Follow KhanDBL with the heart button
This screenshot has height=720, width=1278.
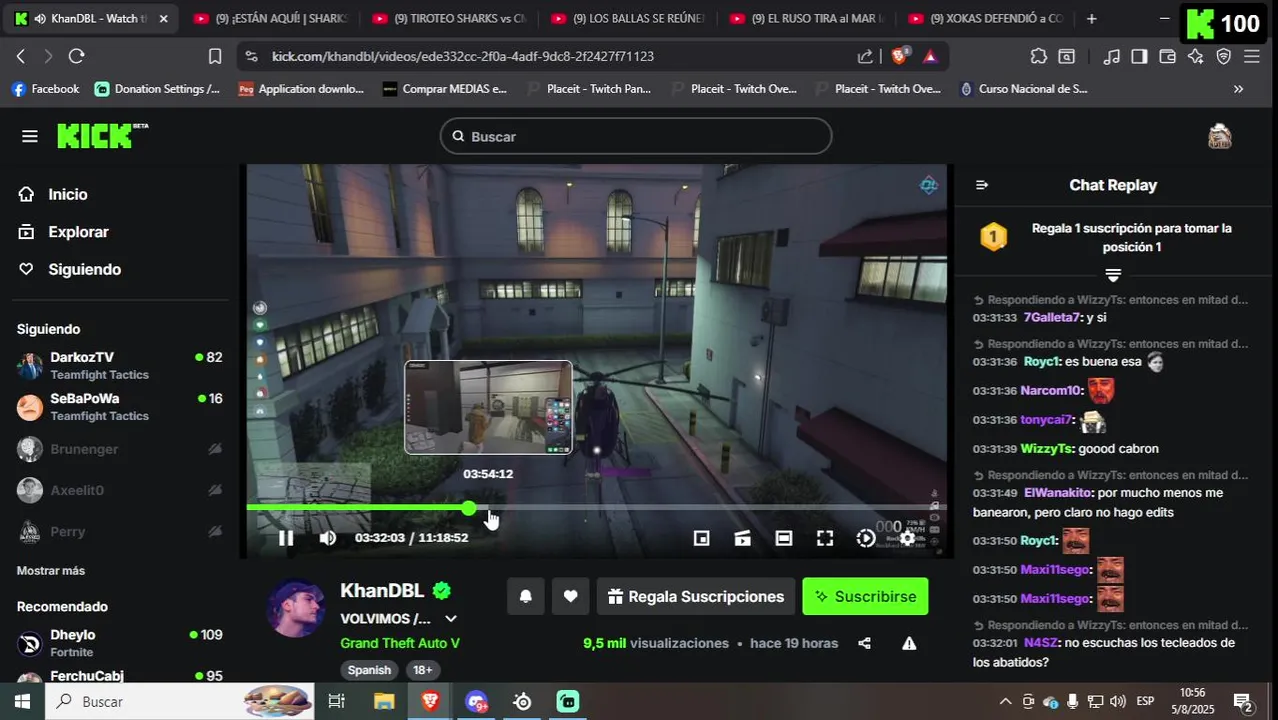click(570, 596)
